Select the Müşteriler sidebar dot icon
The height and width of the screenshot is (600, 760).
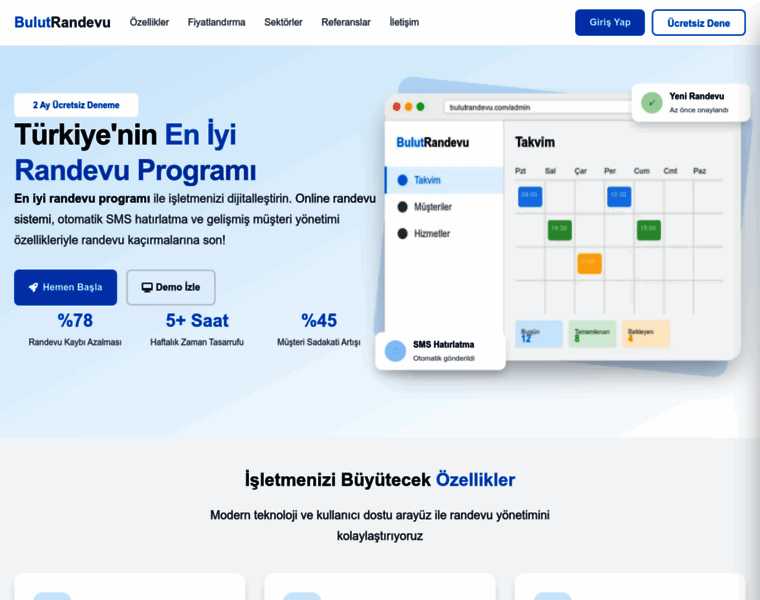(403, 207)
